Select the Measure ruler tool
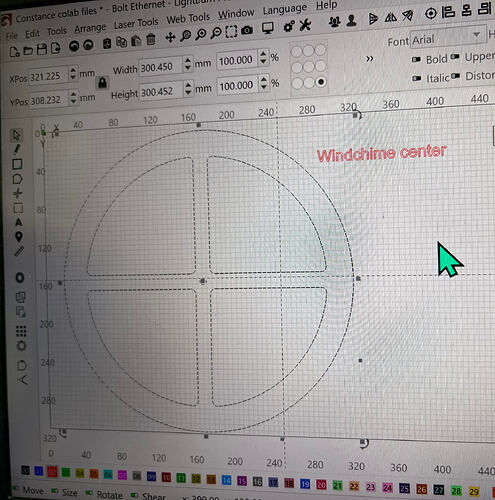The height and width of the screenshot is (500, 495). click(19, 251)
